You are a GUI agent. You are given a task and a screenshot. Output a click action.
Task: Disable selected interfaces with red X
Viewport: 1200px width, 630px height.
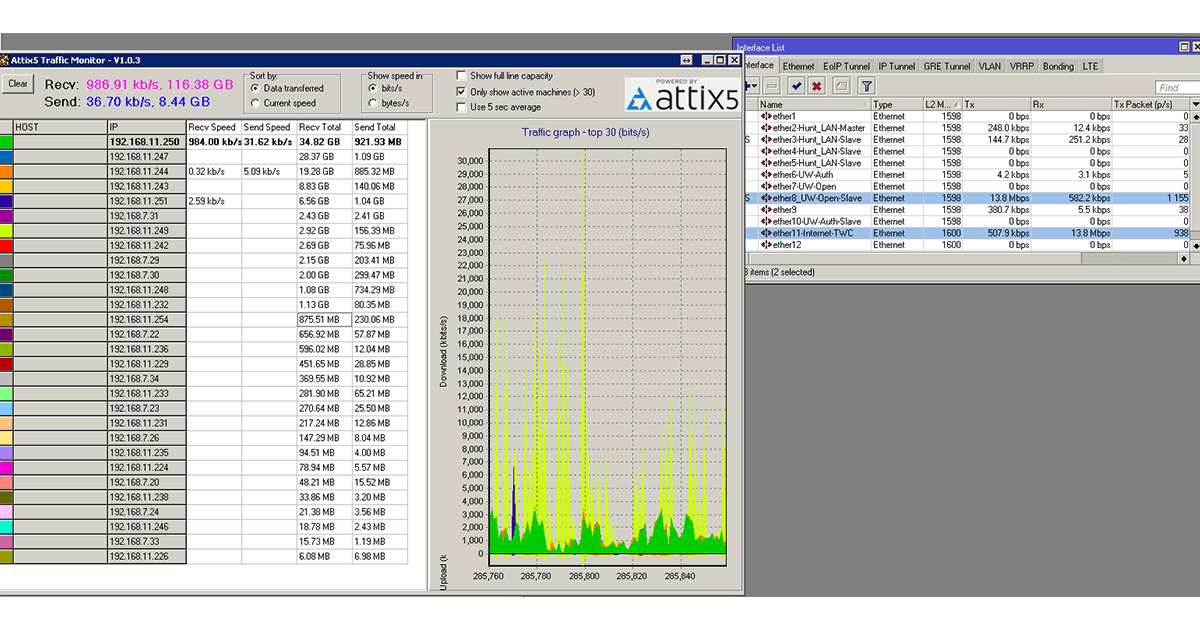(x=817, y=86)
